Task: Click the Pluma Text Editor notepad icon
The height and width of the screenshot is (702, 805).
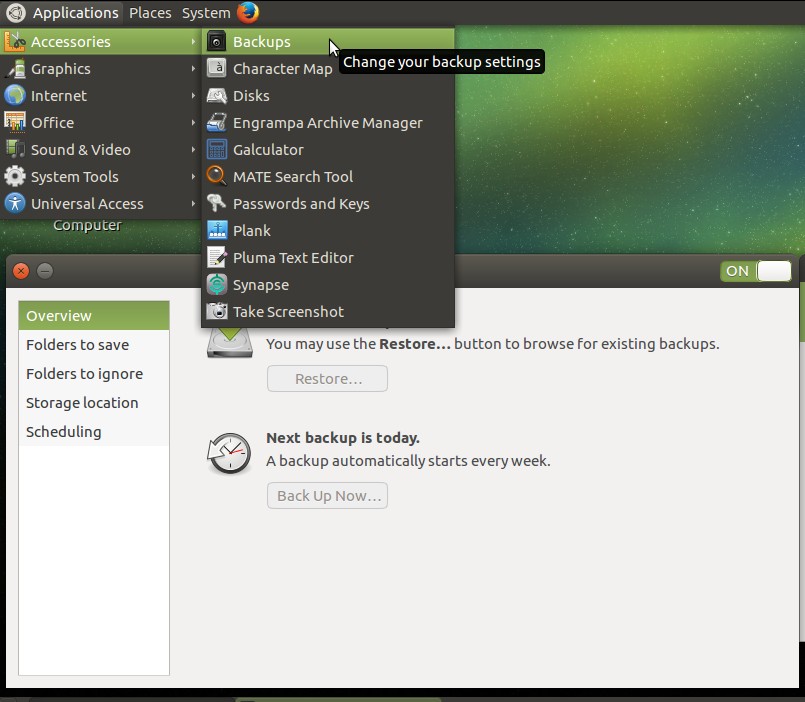Action: pyautogui.click(x=217, y=257)
